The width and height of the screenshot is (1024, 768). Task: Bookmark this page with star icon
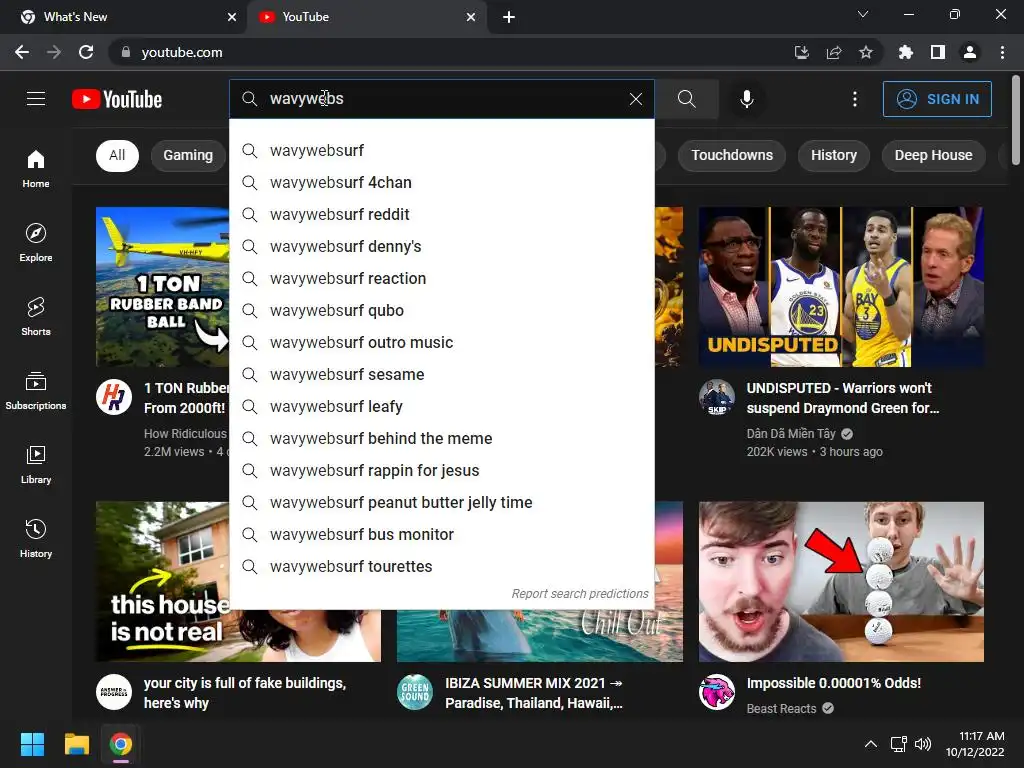[x=865, y=52]
